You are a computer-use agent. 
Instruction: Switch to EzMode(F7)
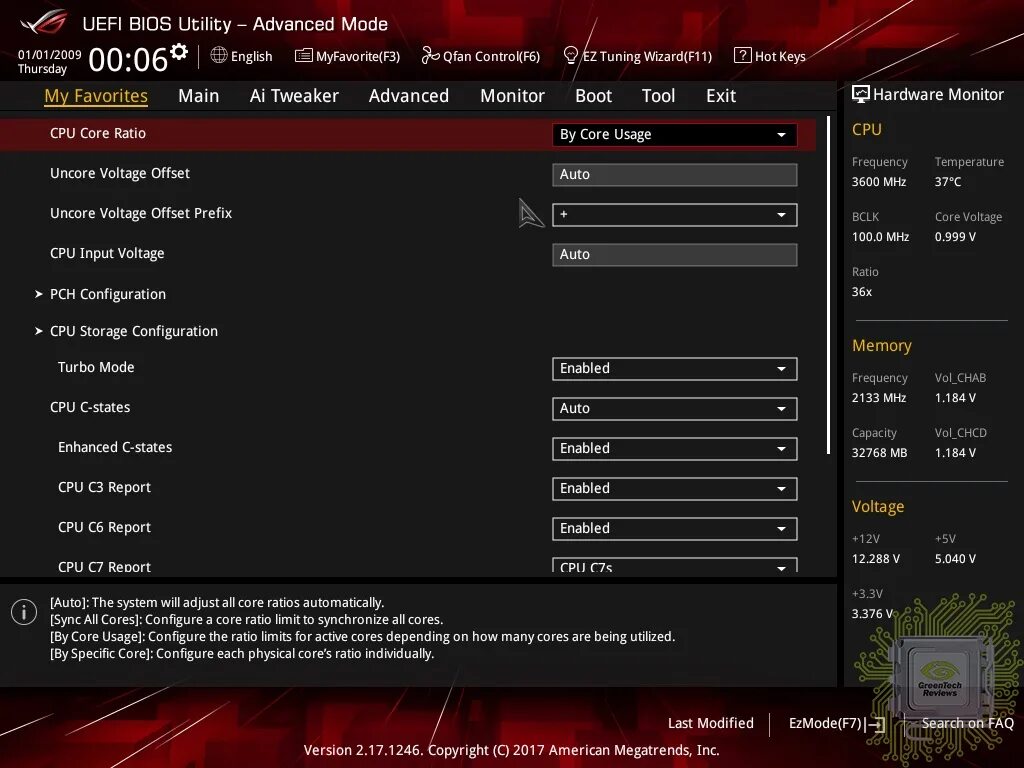pos(837,724)
